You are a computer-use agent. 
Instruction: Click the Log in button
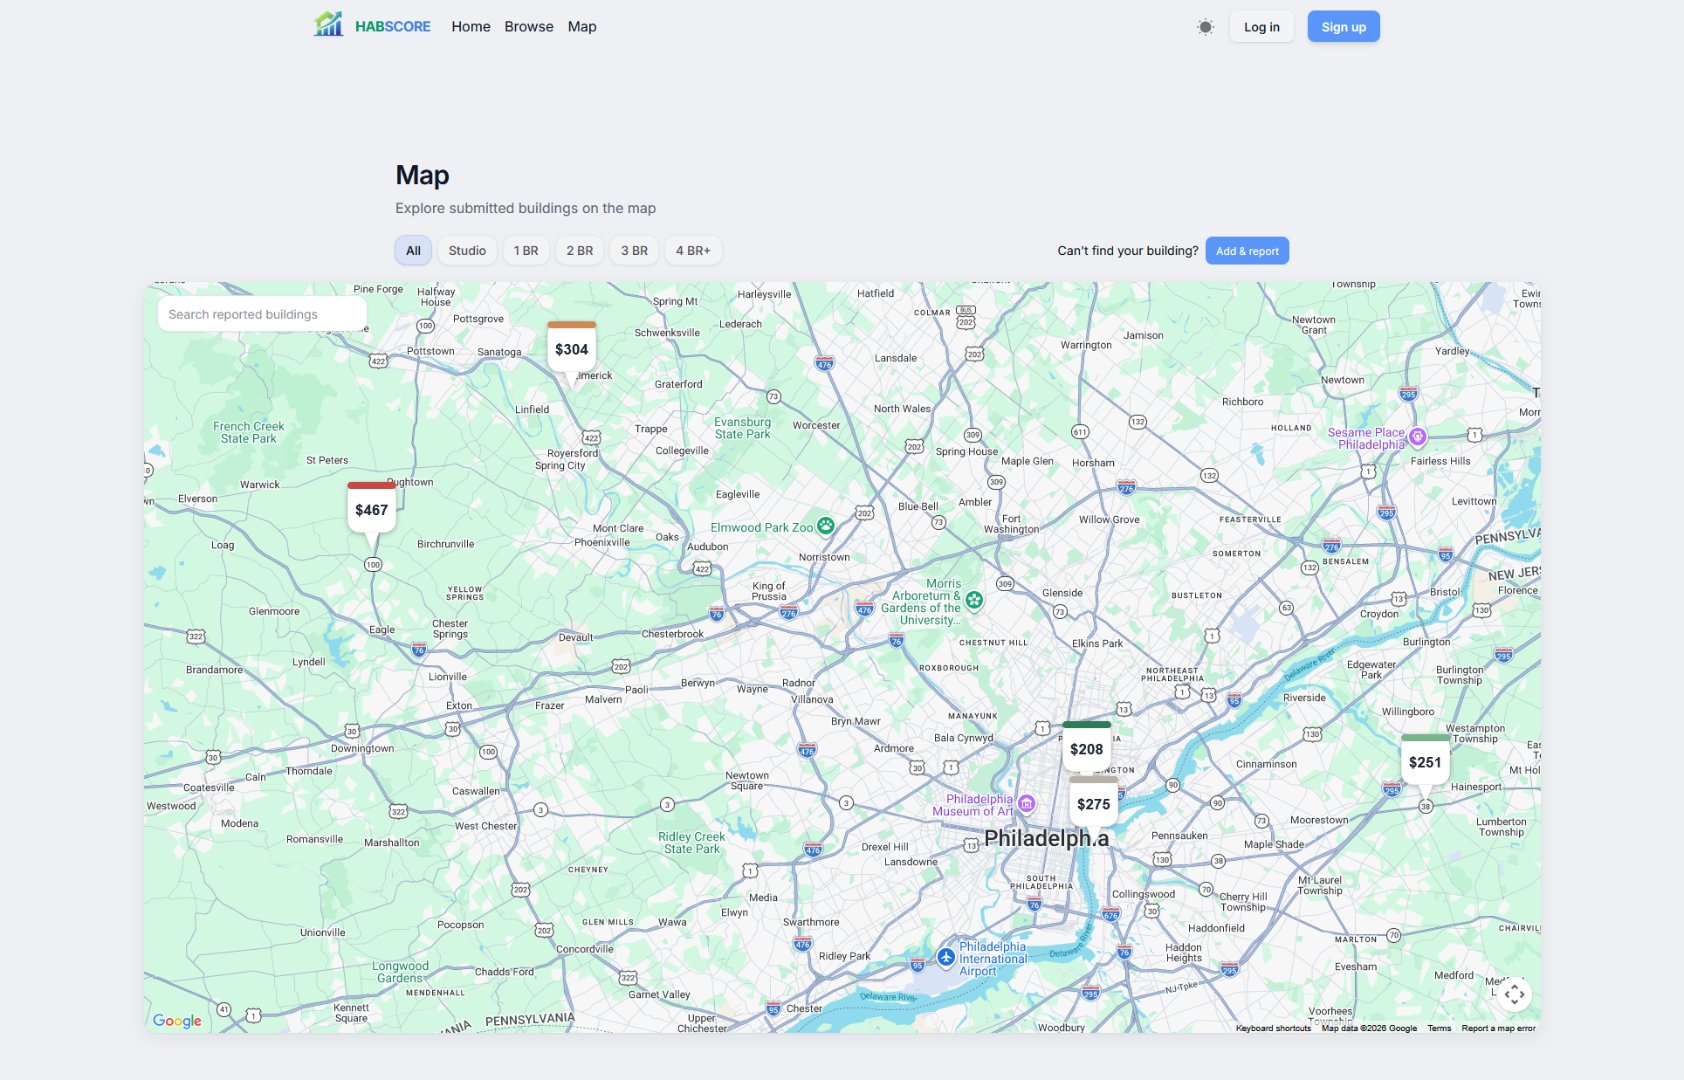click(1262, 27)
